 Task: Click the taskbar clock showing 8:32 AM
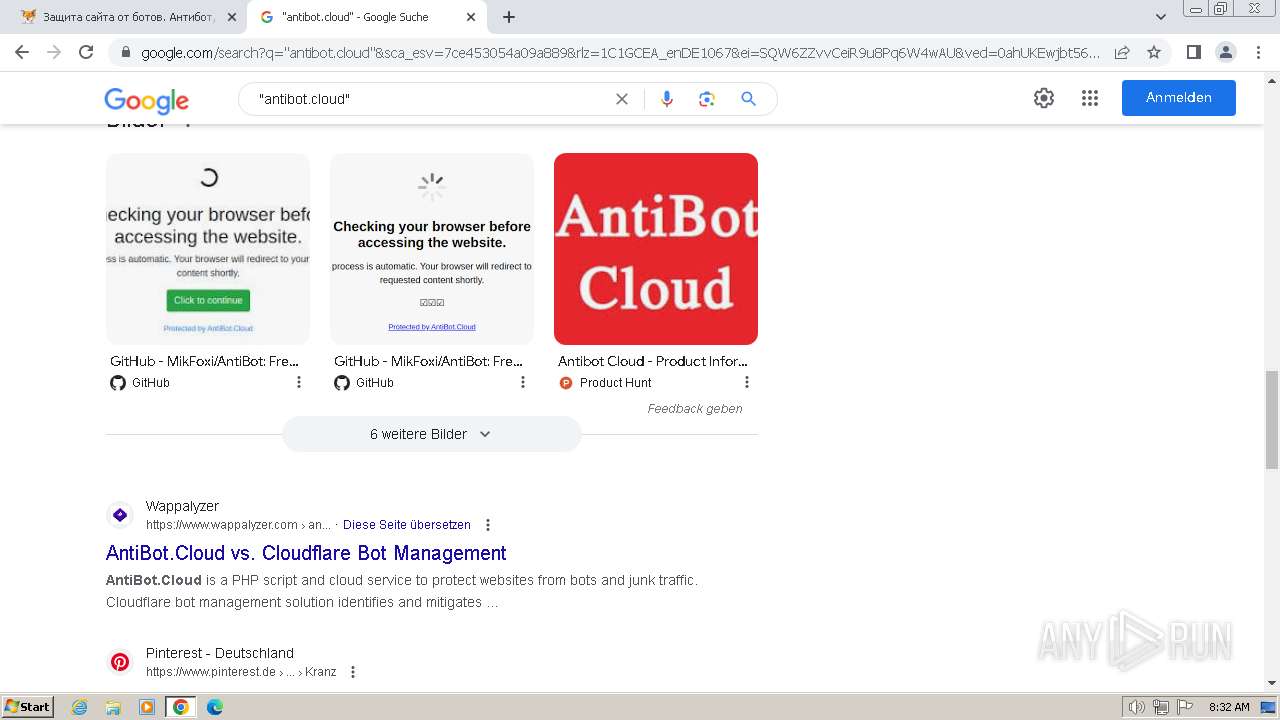[1229, 707]
